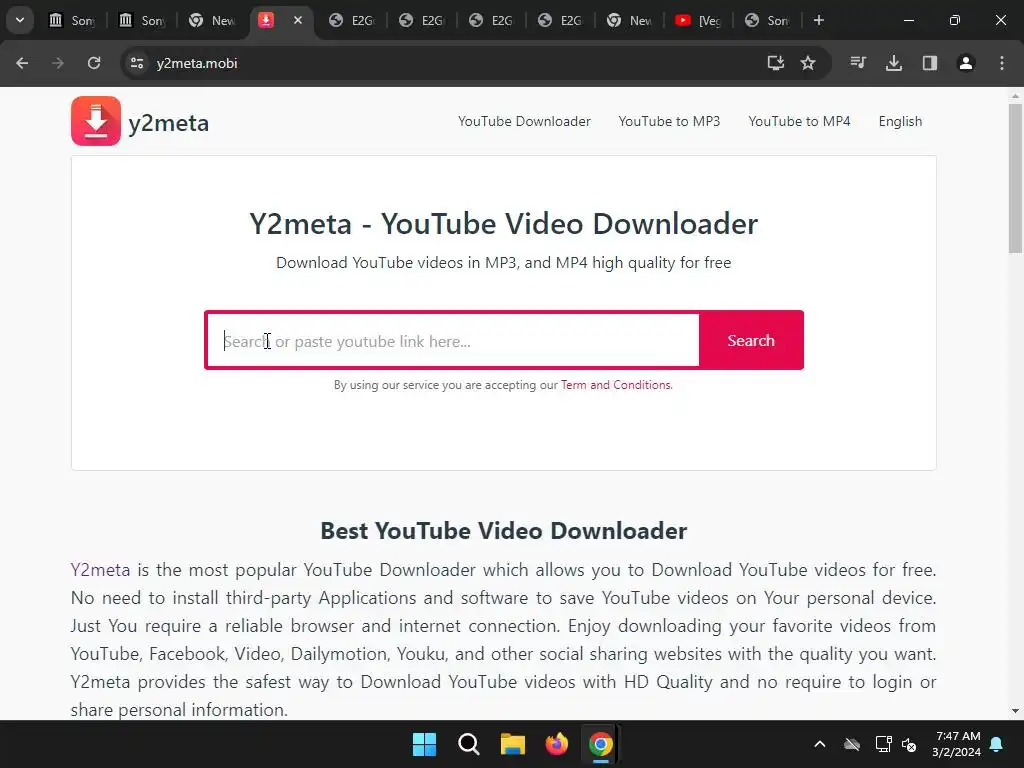Go forward to the next page
Viewport: 1024px width, 768px height.
58,63
